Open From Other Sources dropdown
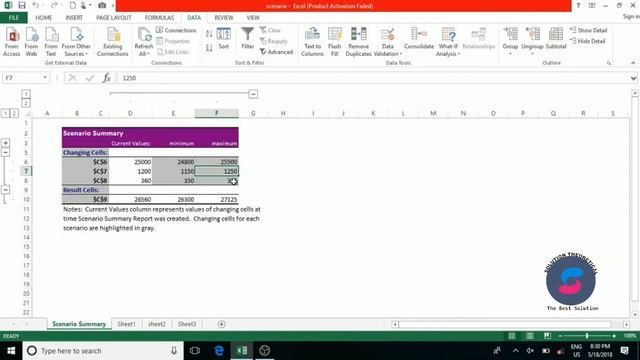The height and width of the screenshot is (360, 640). coord(76,42)
